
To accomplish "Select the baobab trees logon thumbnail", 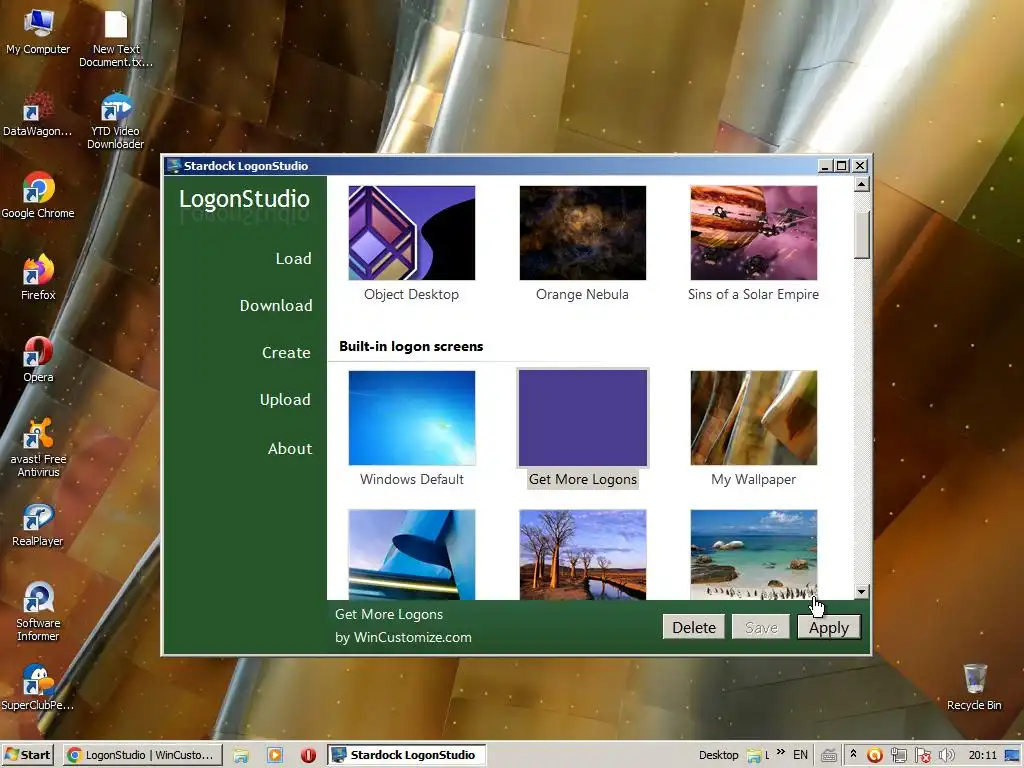I will click(583, 554).
